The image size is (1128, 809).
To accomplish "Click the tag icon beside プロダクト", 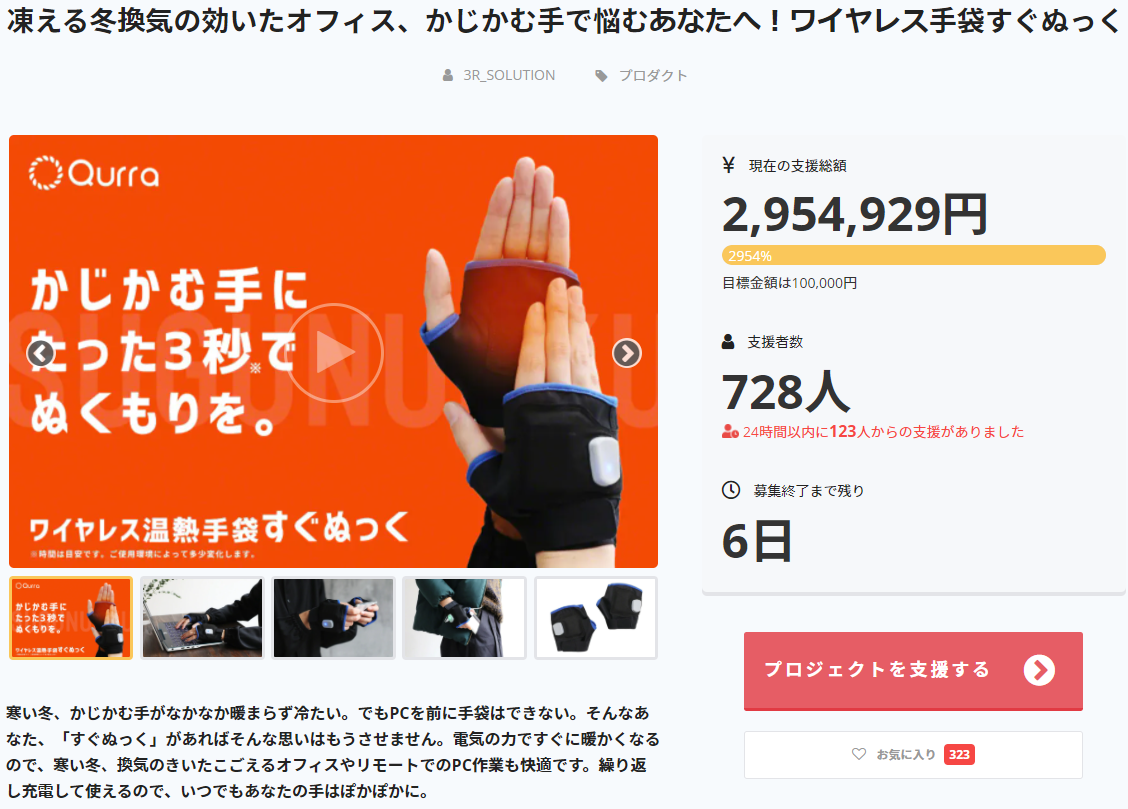I will coord(601,76).
